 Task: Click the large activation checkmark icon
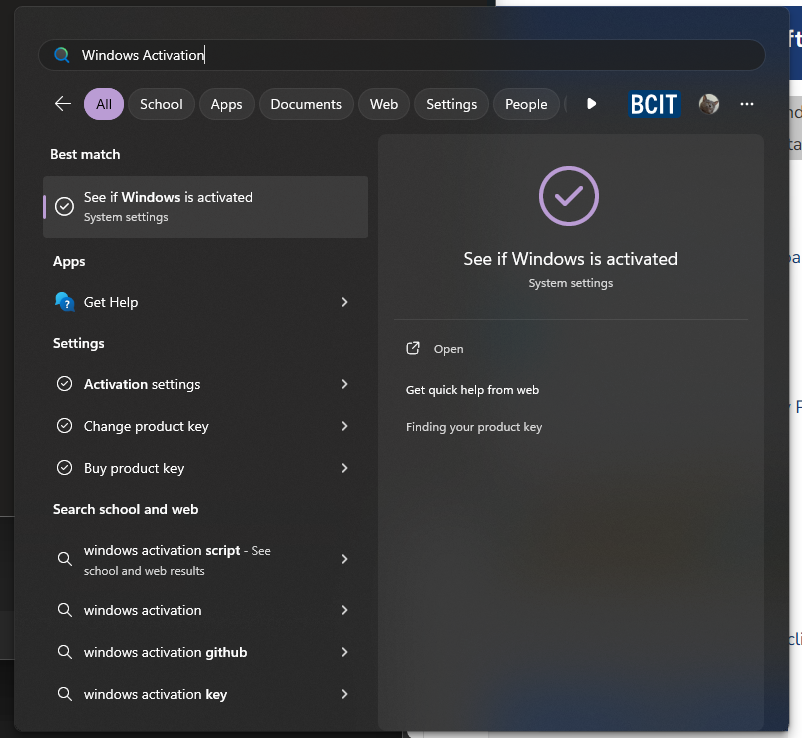[x=569, y=196]
